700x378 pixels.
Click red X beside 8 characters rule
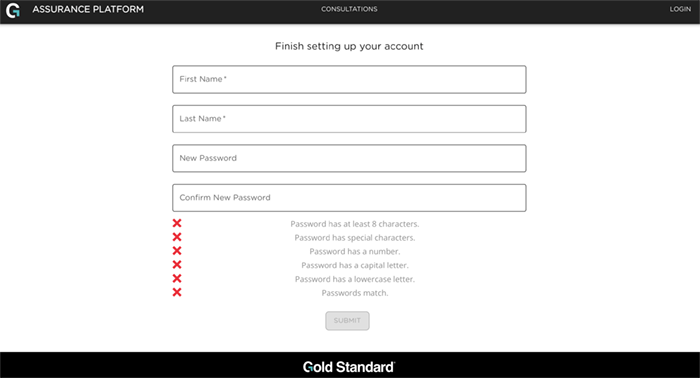coord(177,223)
